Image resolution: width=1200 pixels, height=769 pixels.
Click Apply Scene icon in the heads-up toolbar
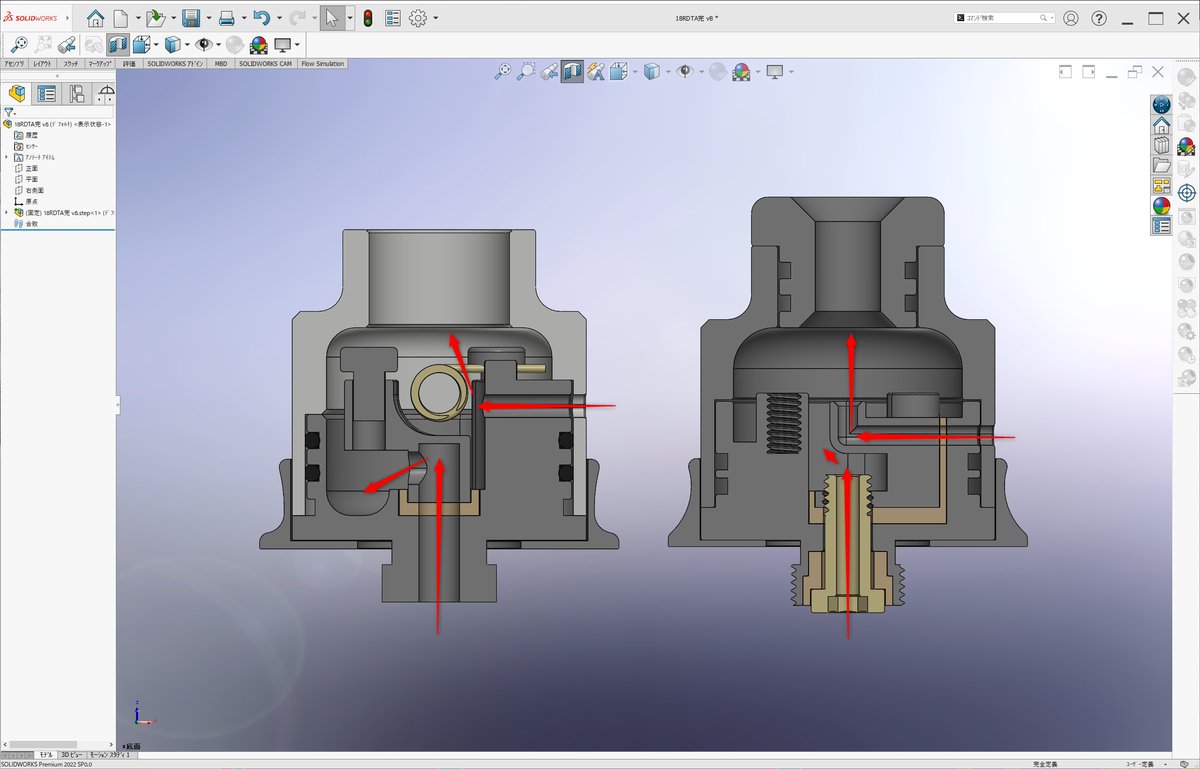click(x=741, y=71)
